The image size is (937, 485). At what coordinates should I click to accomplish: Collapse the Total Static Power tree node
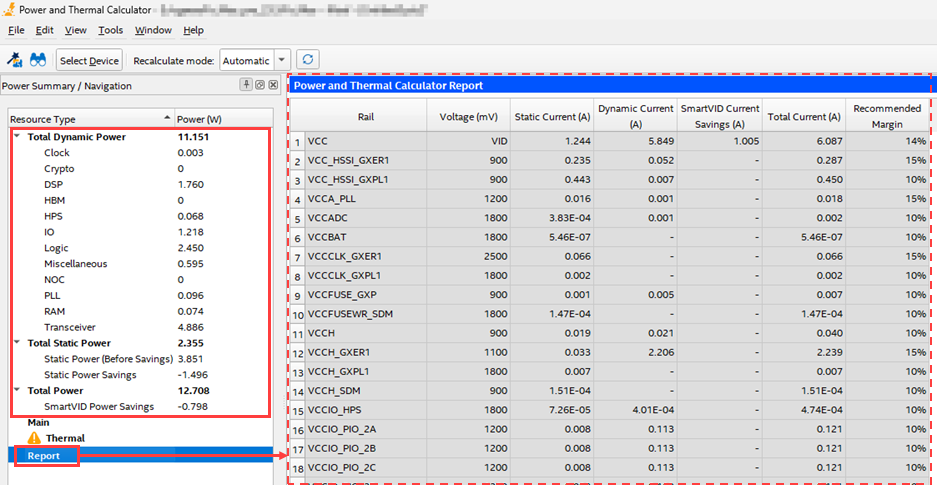click(17, 342)
